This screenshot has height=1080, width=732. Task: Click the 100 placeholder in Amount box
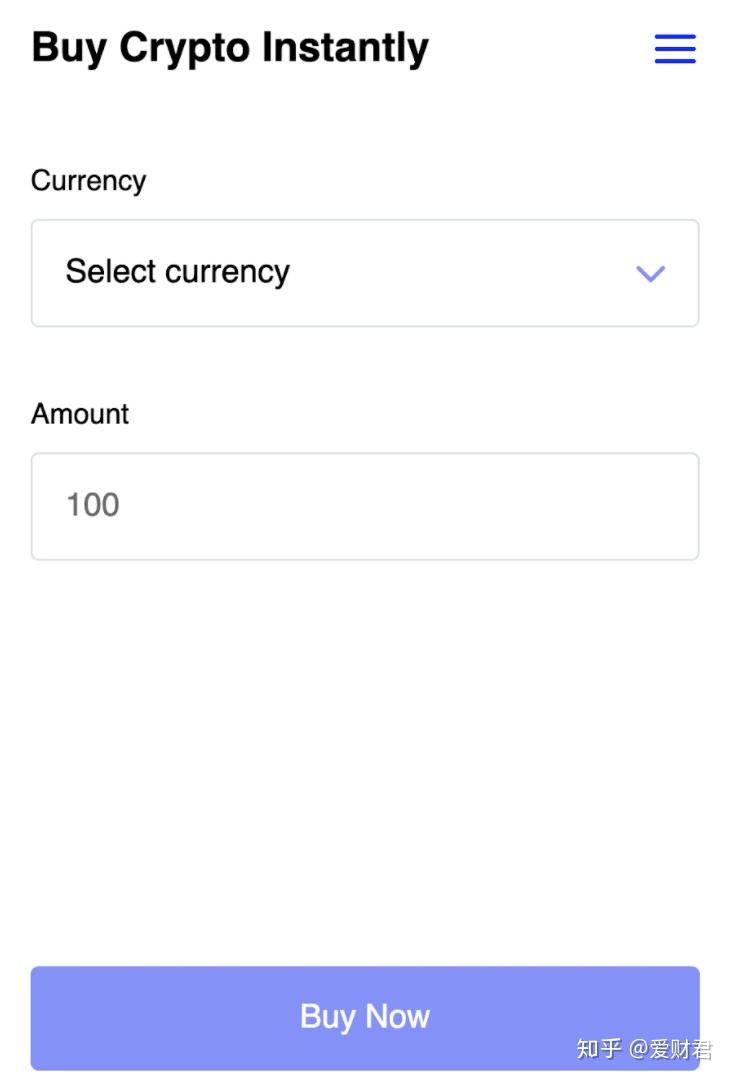pos(92,505)
